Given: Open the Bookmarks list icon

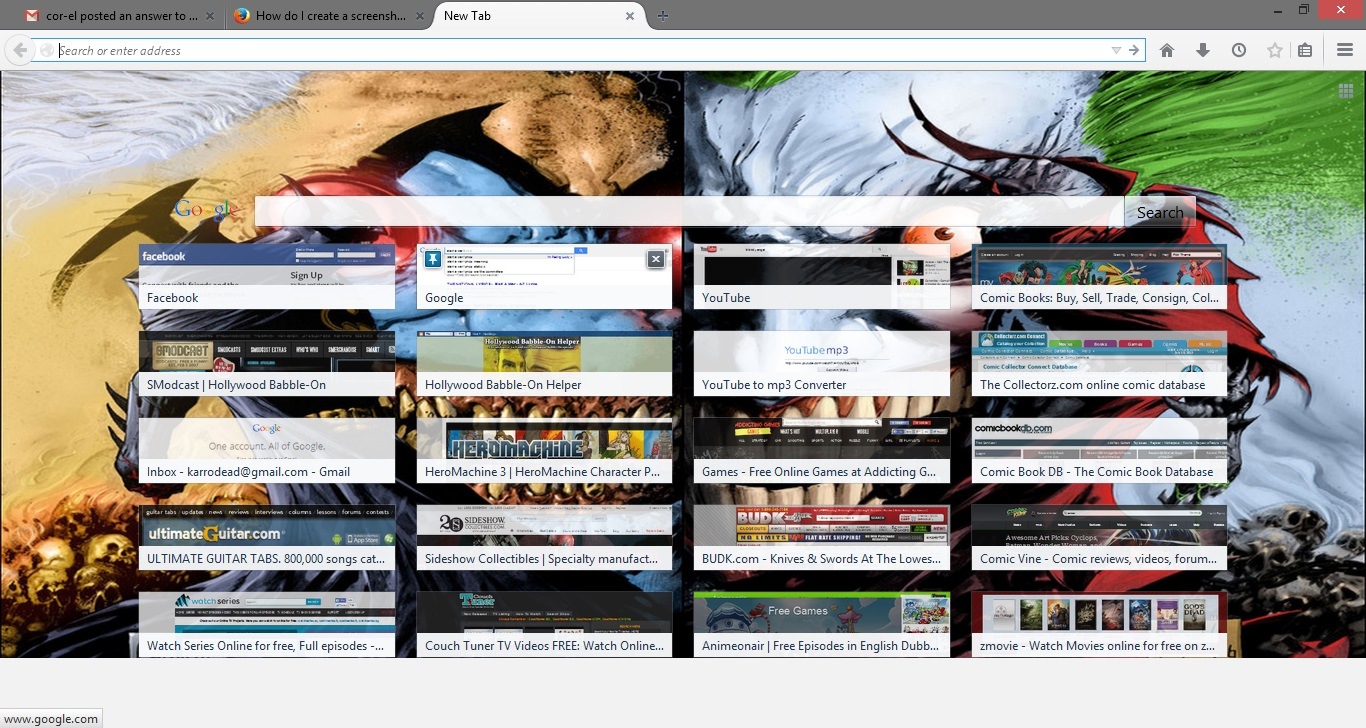Looking at the screenshot, I should click(1305, 50).
